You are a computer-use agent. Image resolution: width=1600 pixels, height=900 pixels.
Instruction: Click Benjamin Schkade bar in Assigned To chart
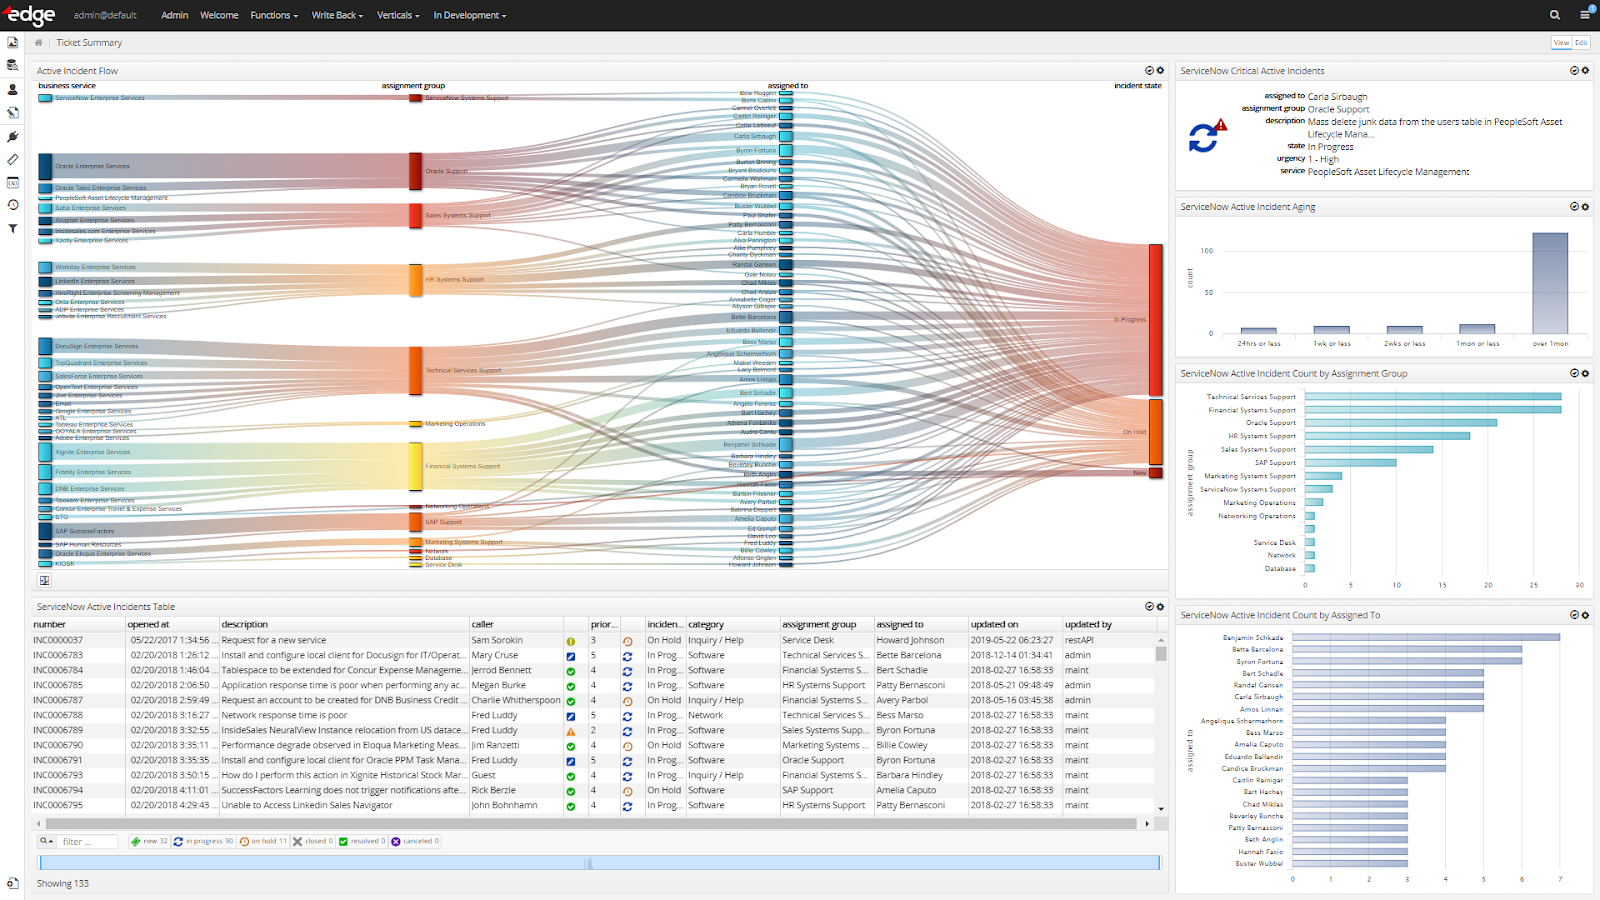pyautogui.click(x=1426, y=637)
